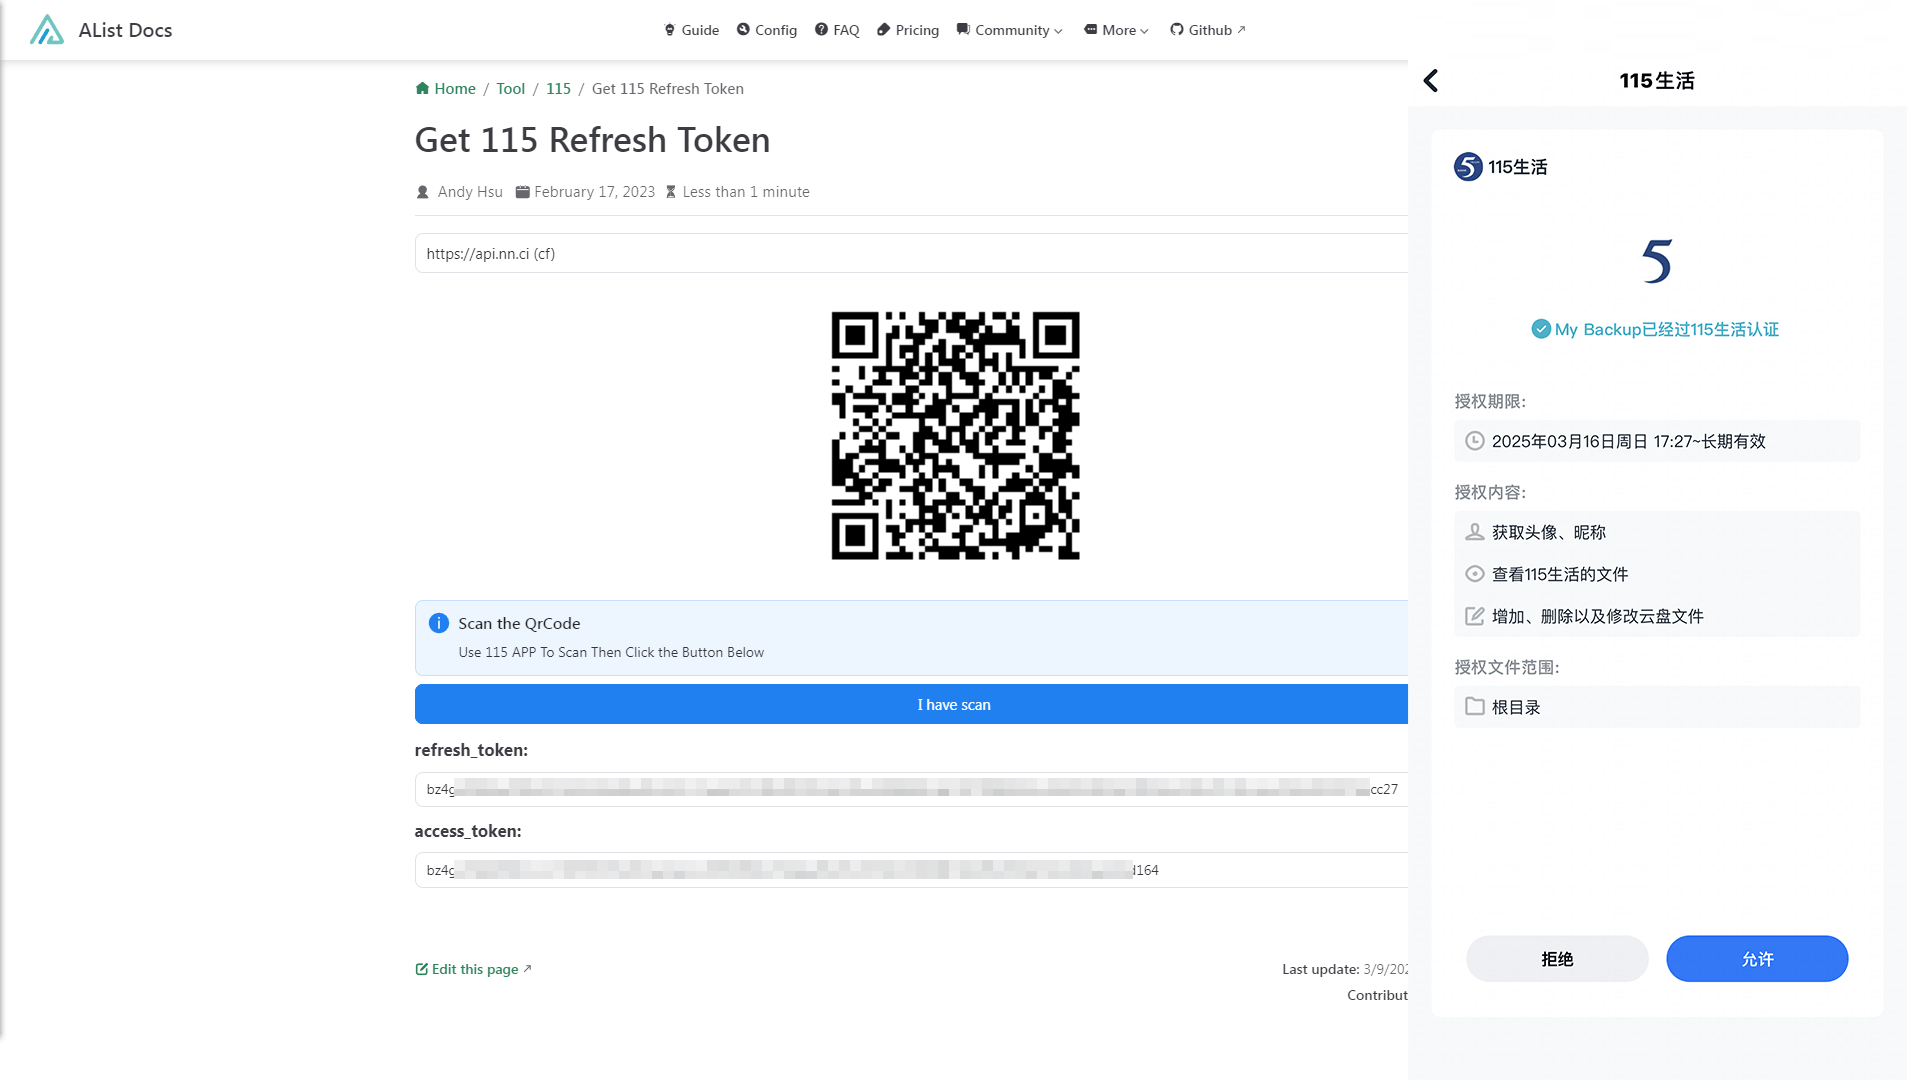Click the calendar icon beside February 17, 2023
Screen dimensions: 1907x1080
click(522, 192)
